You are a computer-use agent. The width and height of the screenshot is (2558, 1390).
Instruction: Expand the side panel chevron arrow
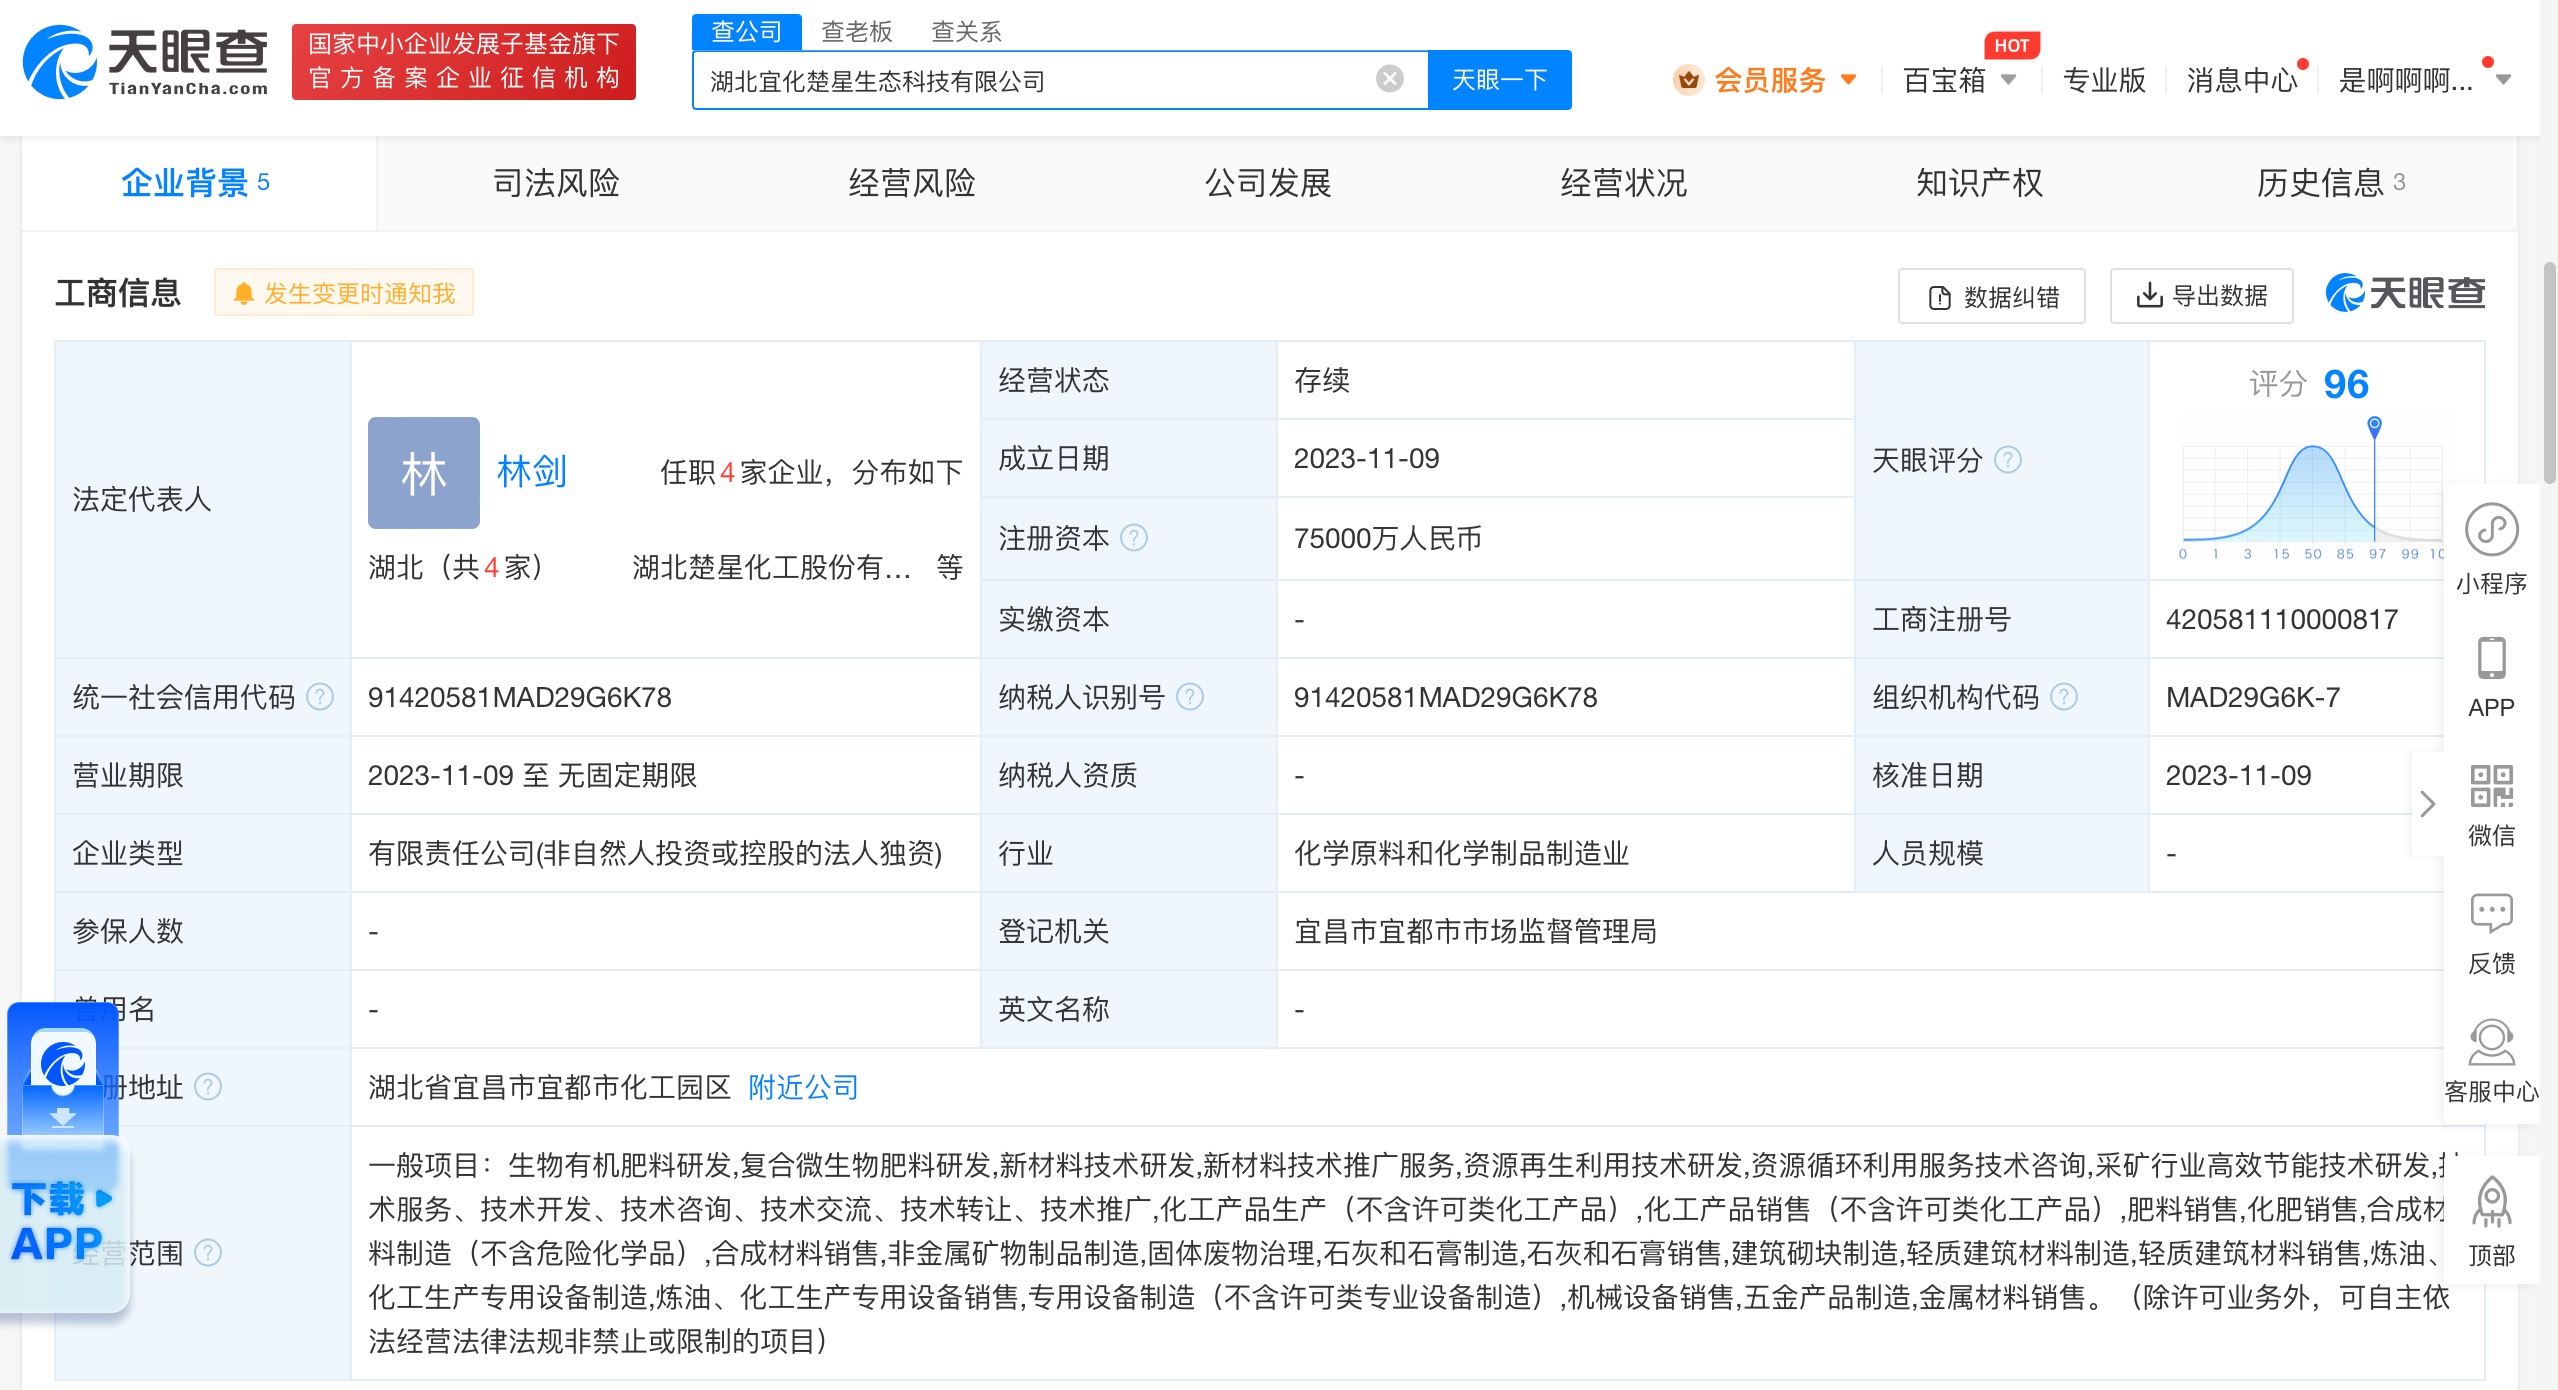point(2427,803)
